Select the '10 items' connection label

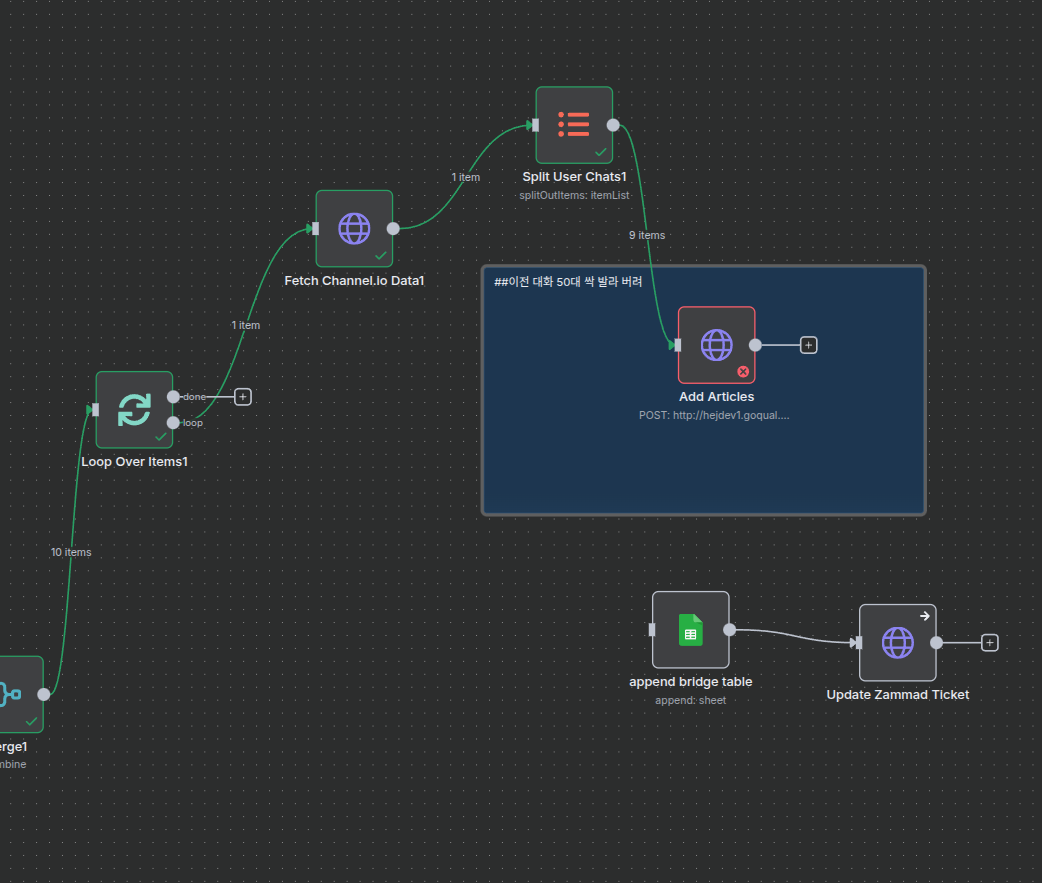[71, 552]
